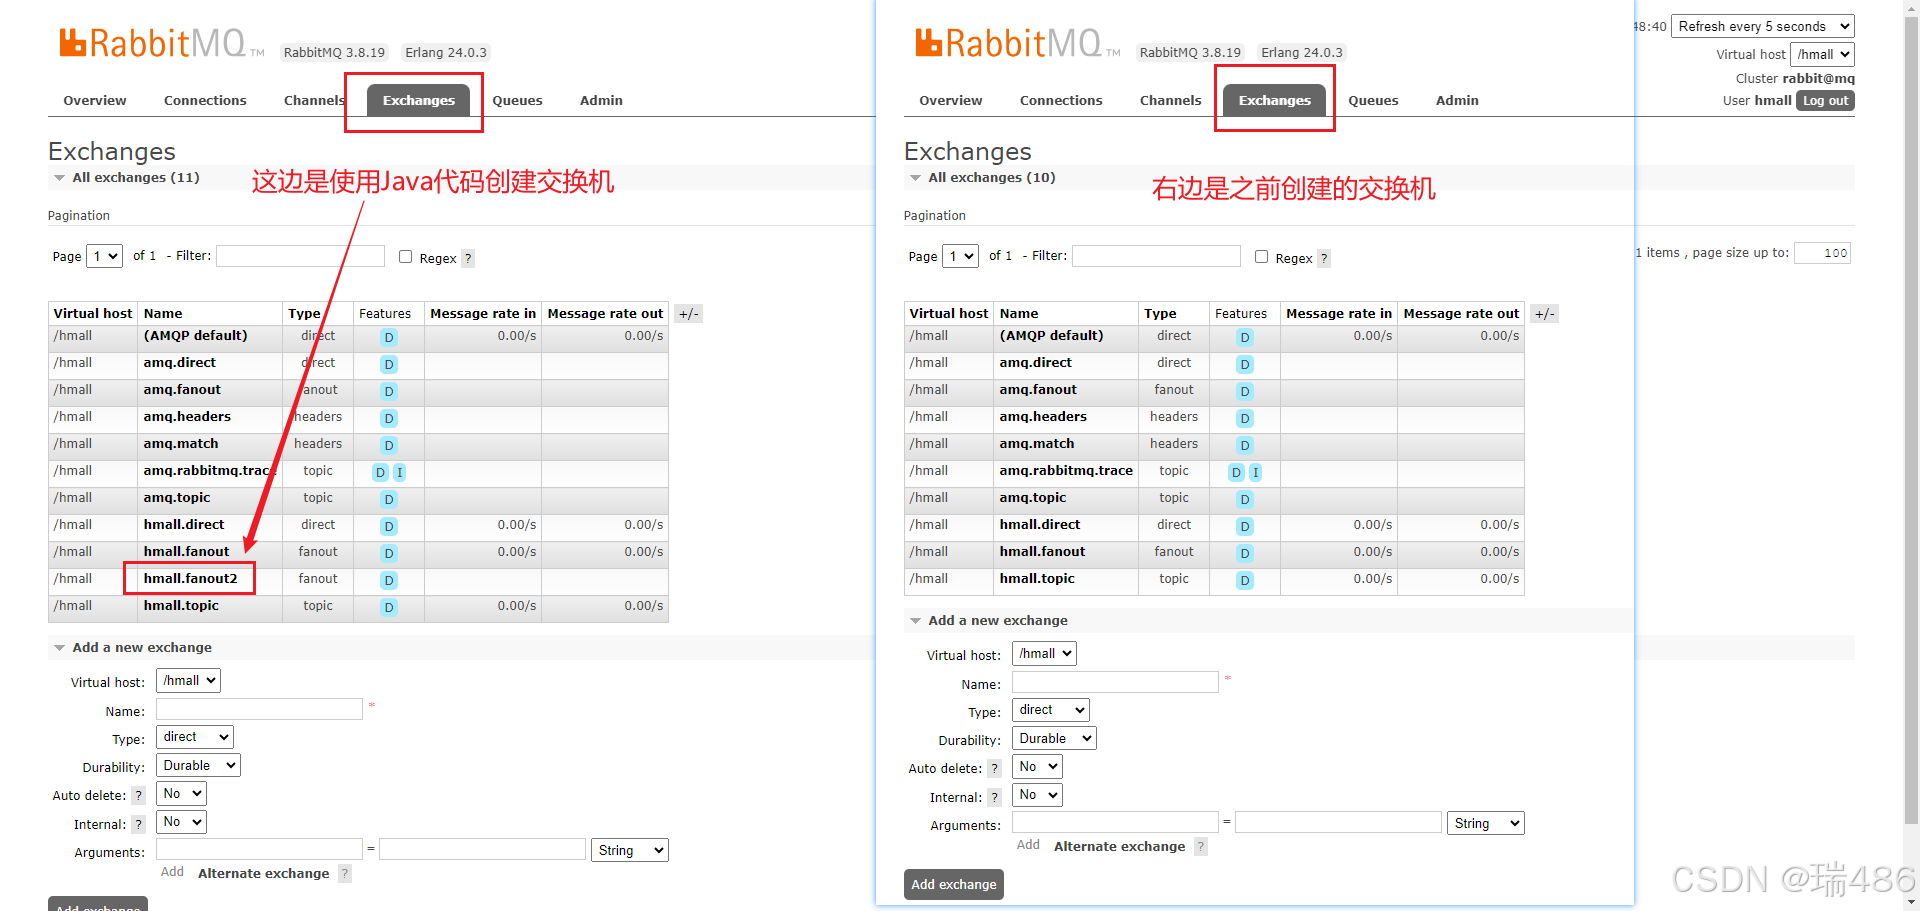Click Filter input in left window

[300, 256]
